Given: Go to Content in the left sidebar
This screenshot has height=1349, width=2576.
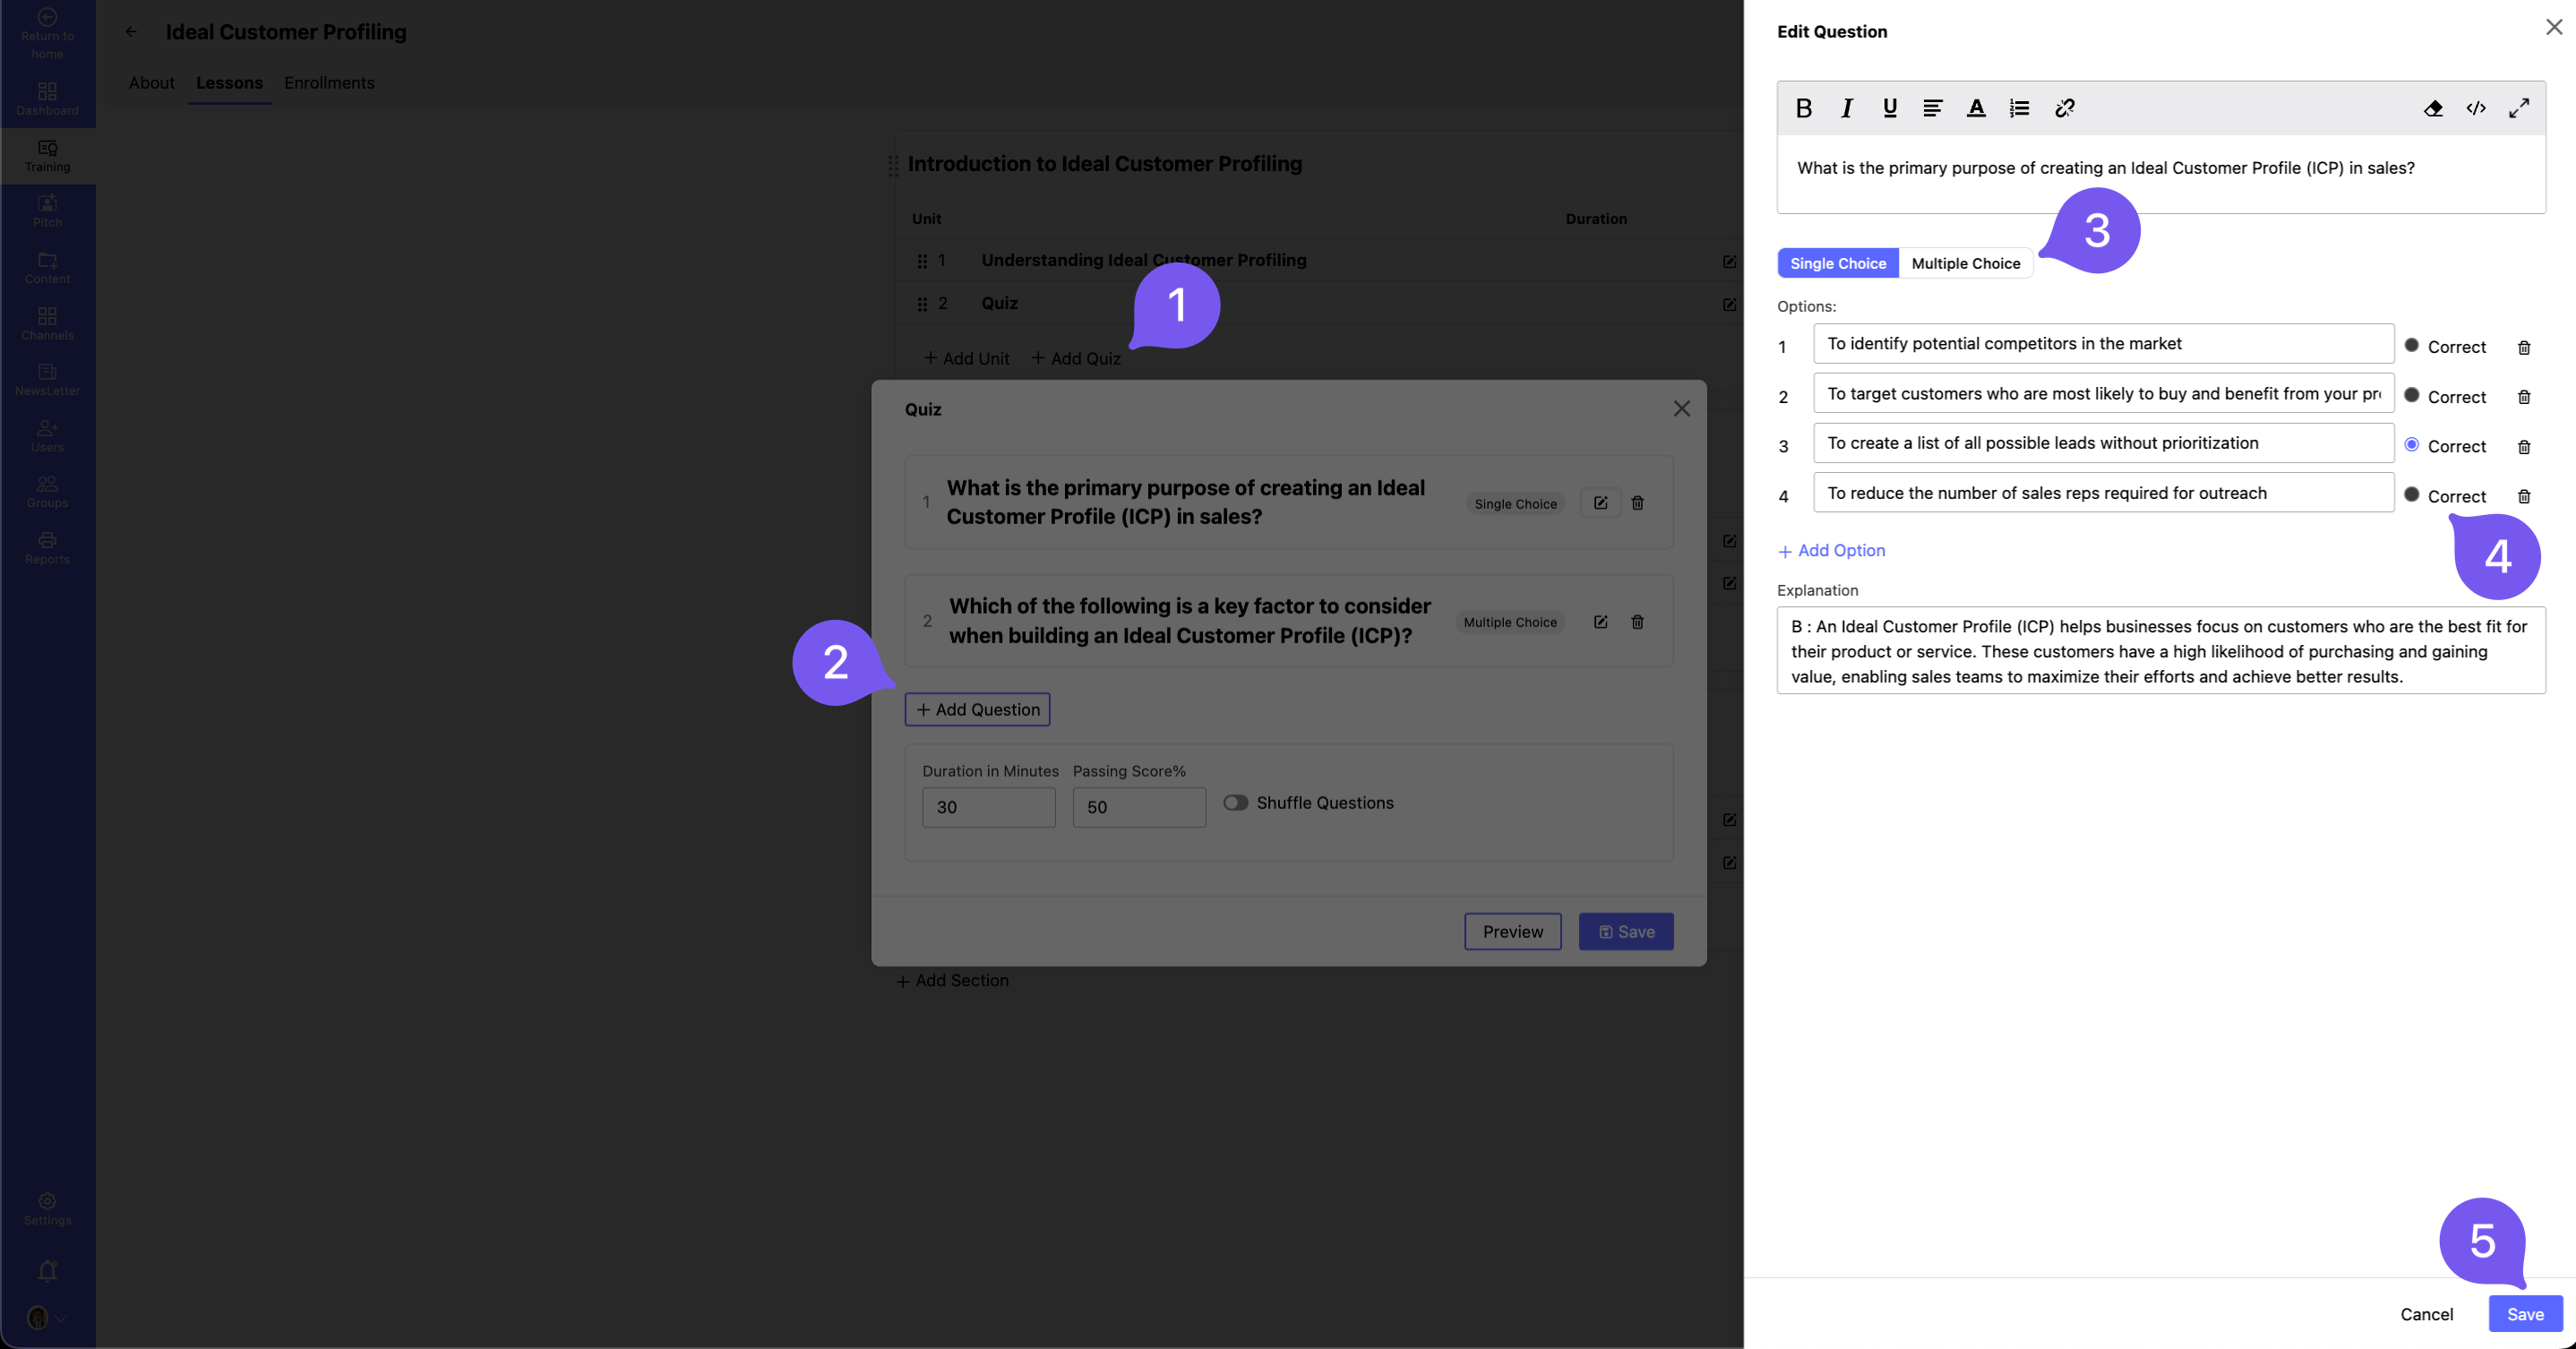Looking at the screenshot, I should 47,268.
